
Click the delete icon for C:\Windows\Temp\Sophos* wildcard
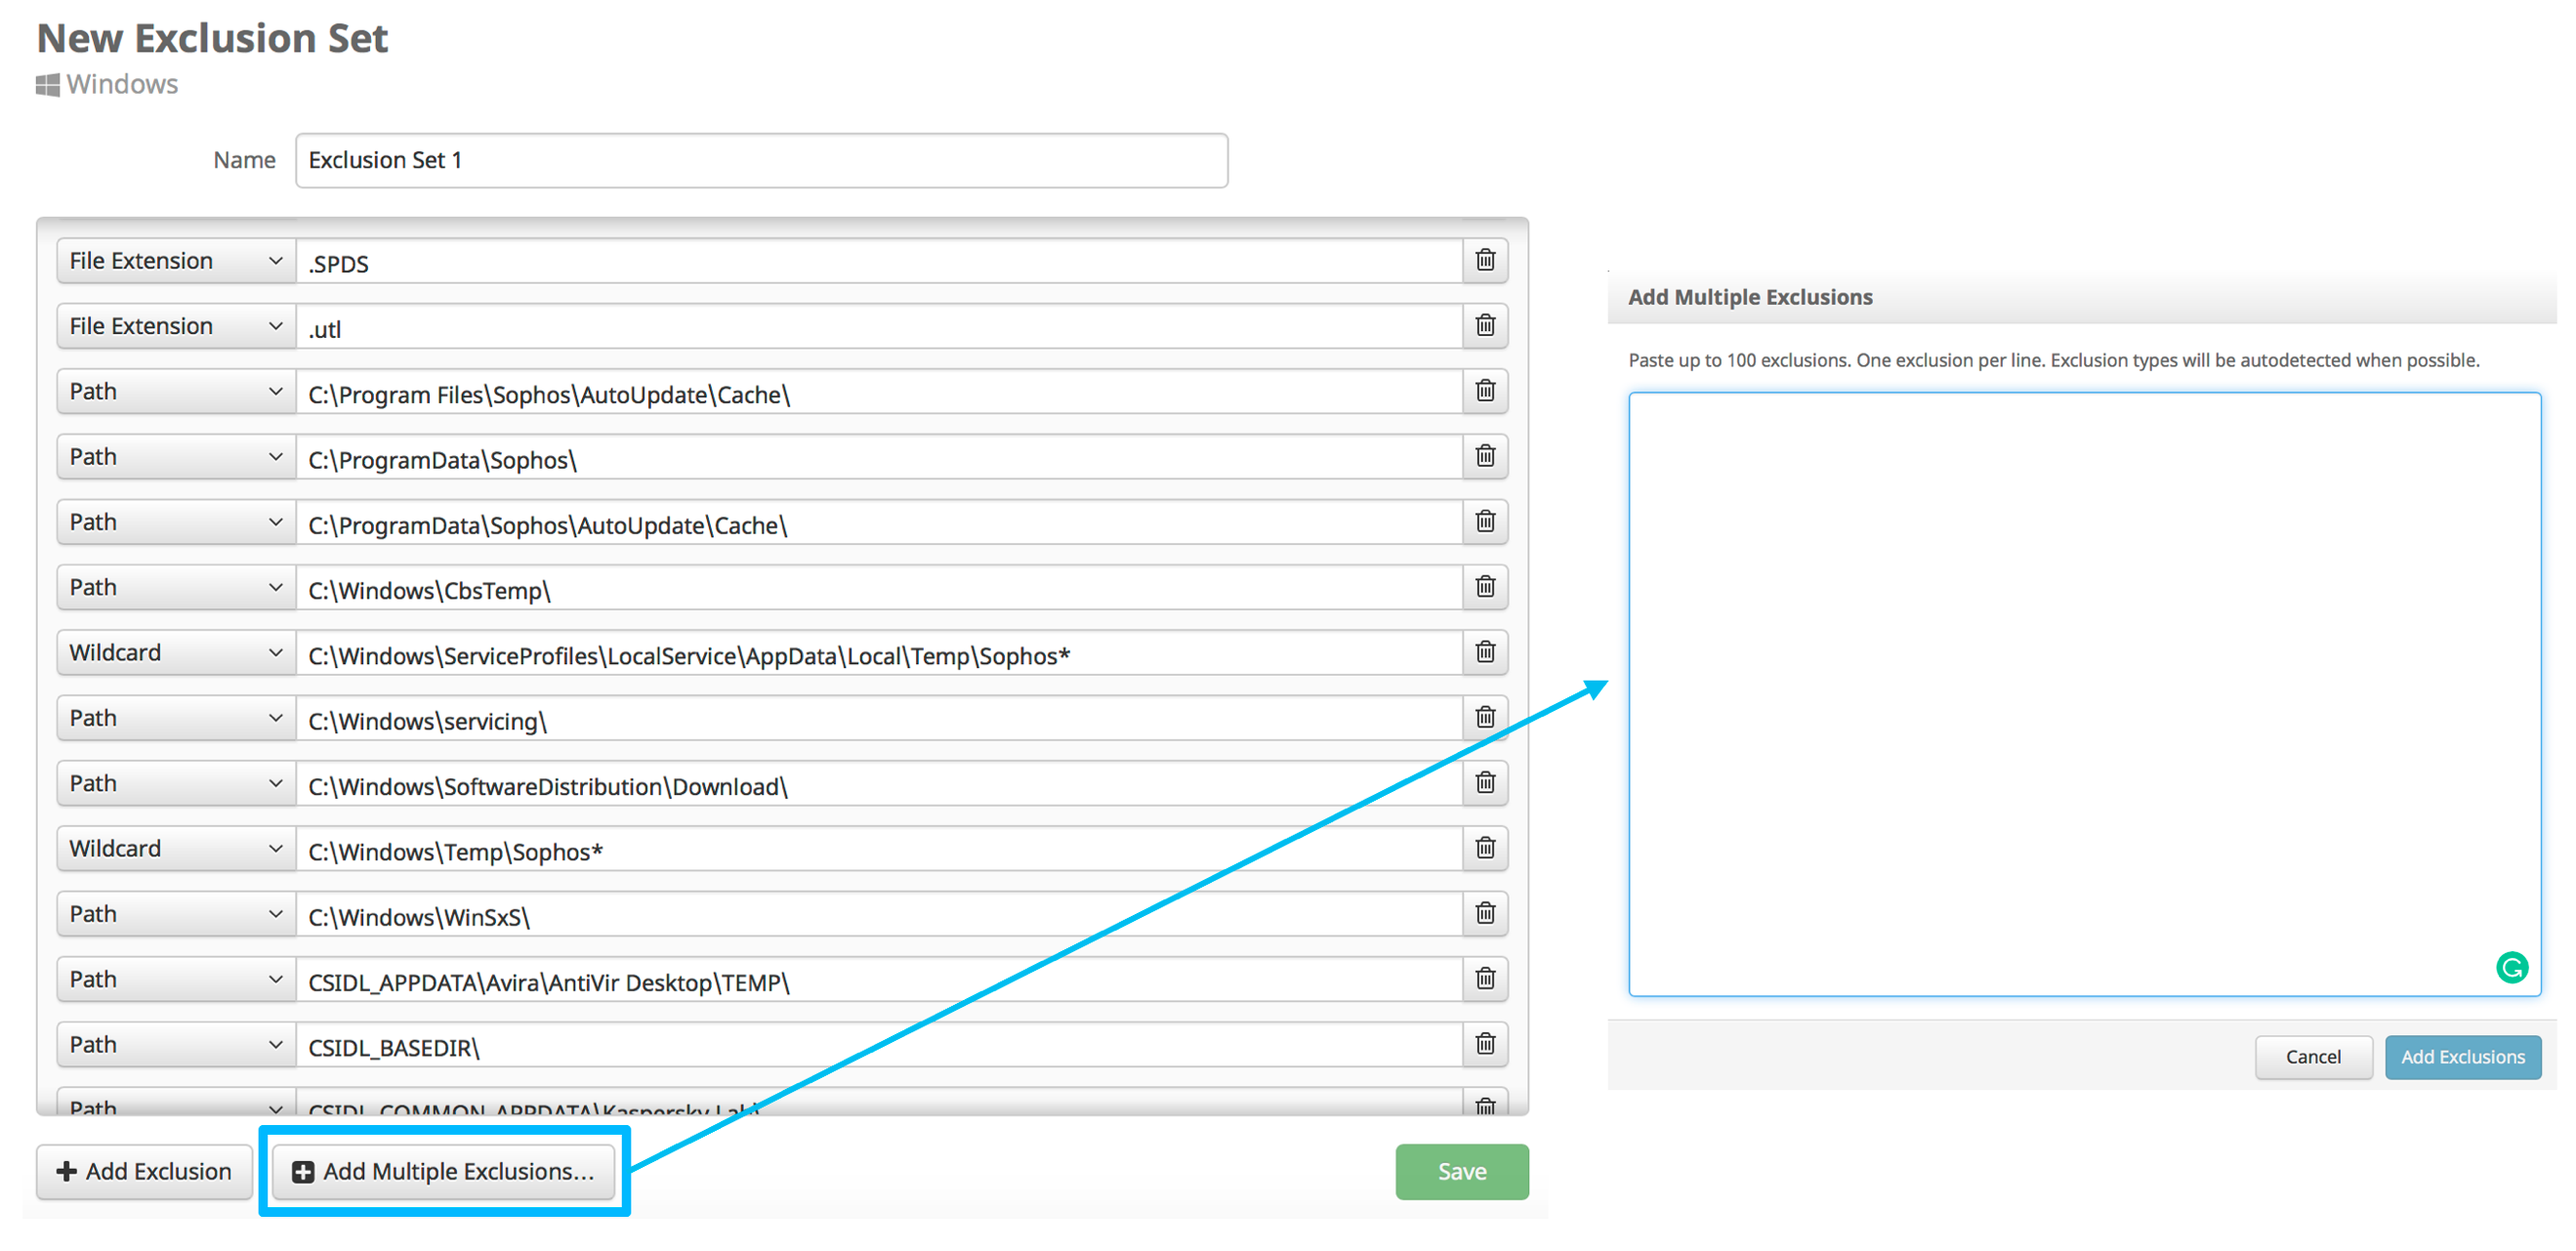(1485, 850)
